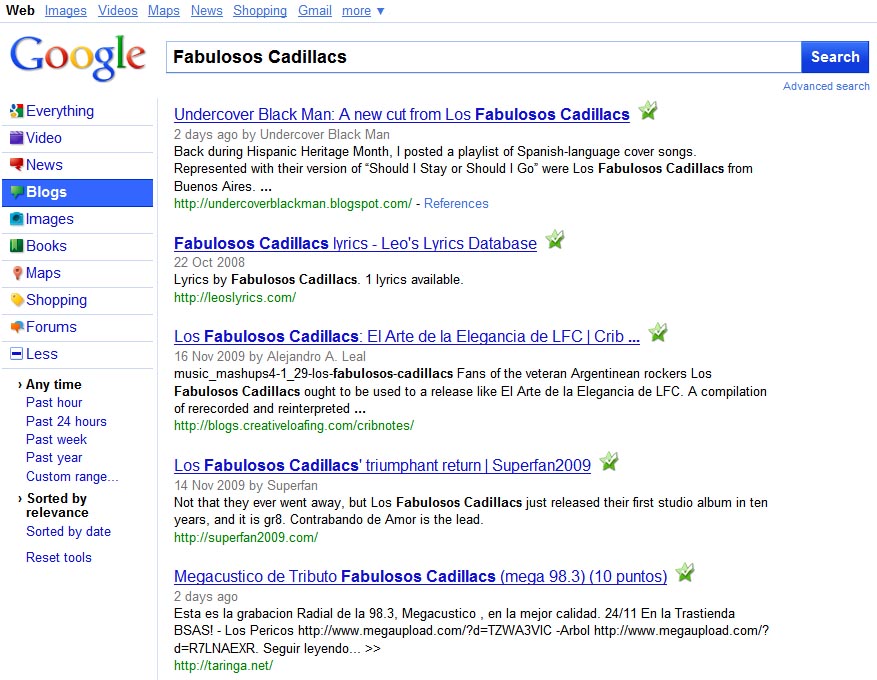
Task: Click the Books sidebar icon
Action: [16, 245]
